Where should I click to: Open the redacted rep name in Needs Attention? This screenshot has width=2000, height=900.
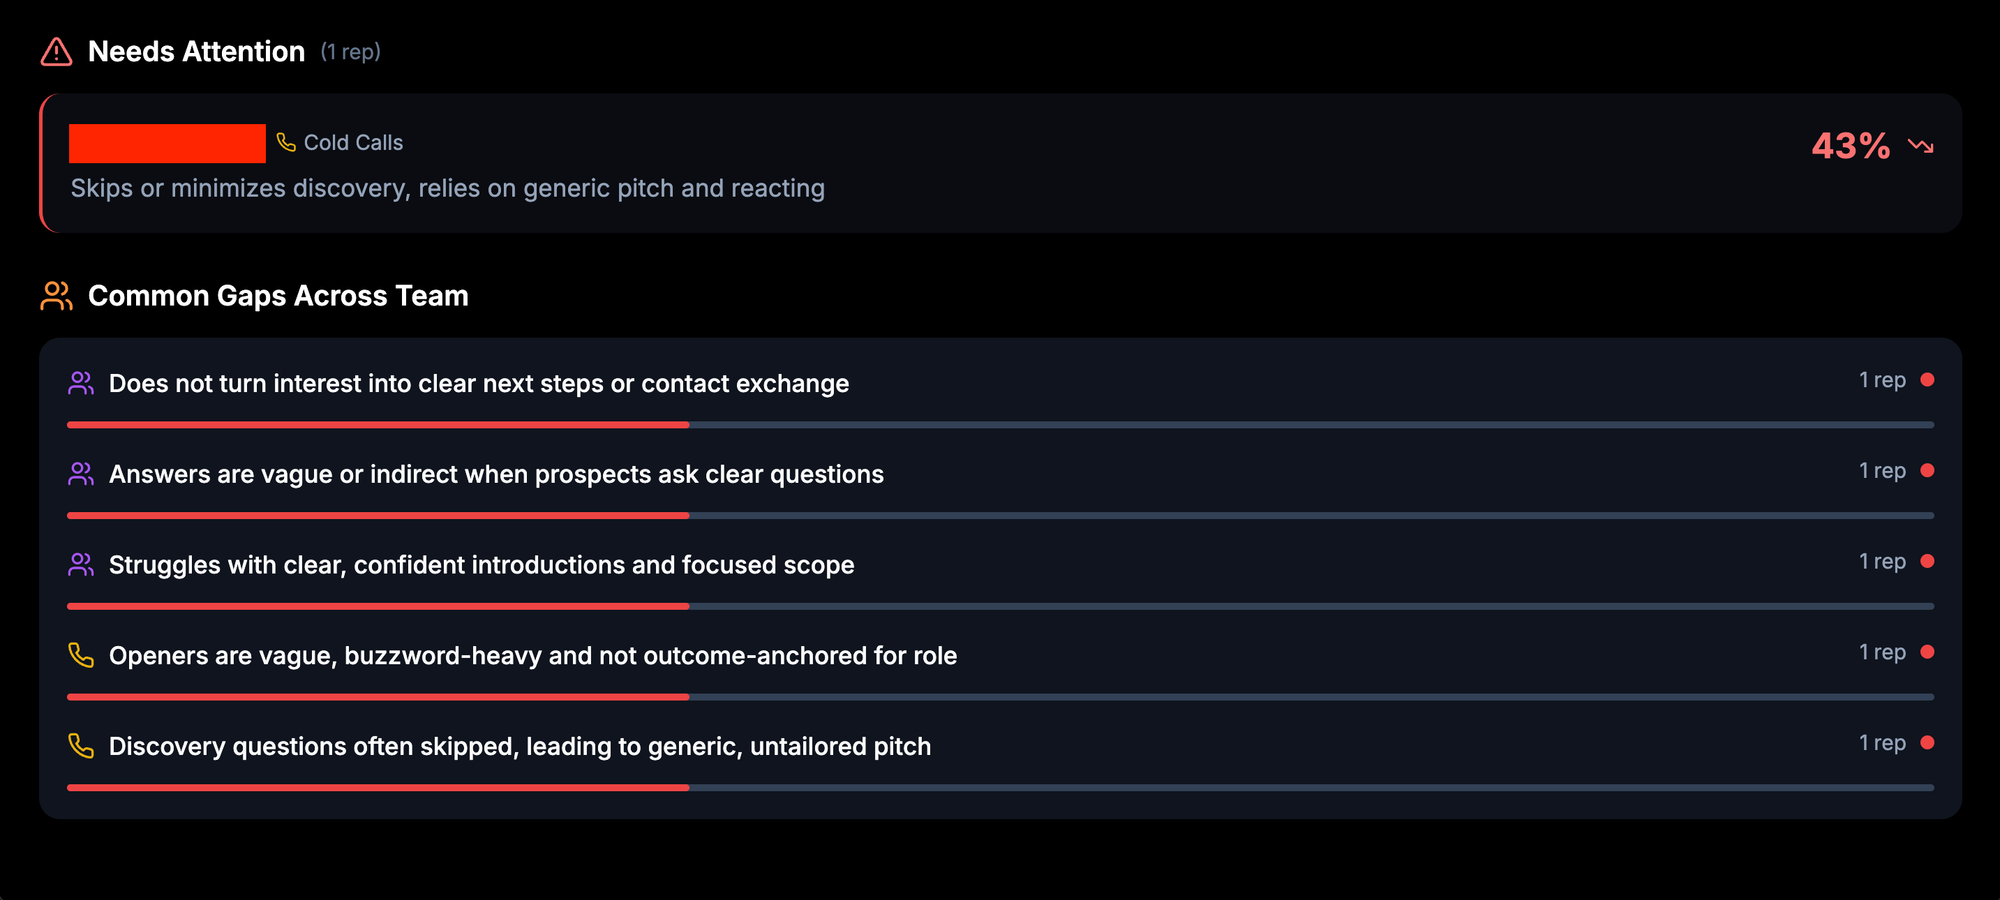click(x=167, y=143)
